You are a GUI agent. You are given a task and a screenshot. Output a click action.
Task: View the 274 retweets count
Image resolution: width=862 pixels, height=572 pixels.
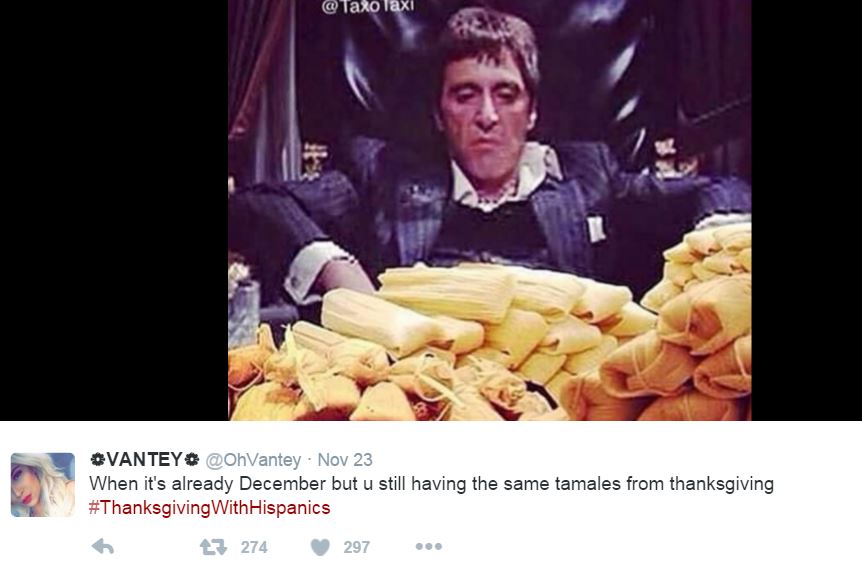tap(254, 547)
